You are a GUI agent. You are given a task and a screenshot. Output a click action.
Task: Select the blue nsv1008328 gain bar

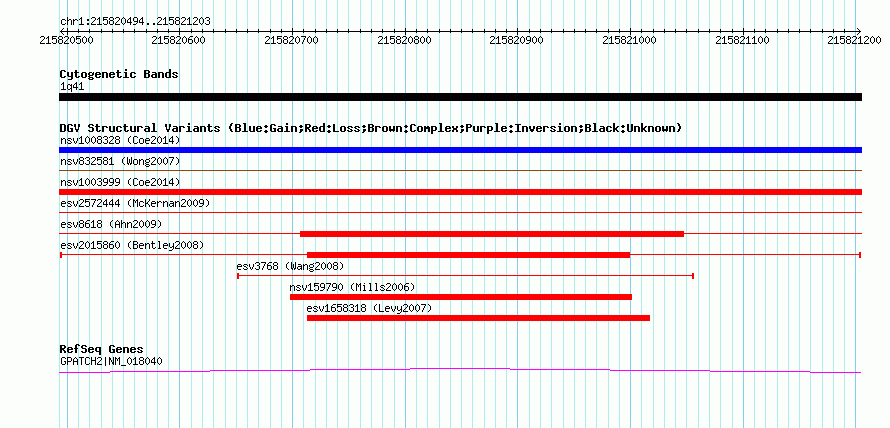coord(460,150)
